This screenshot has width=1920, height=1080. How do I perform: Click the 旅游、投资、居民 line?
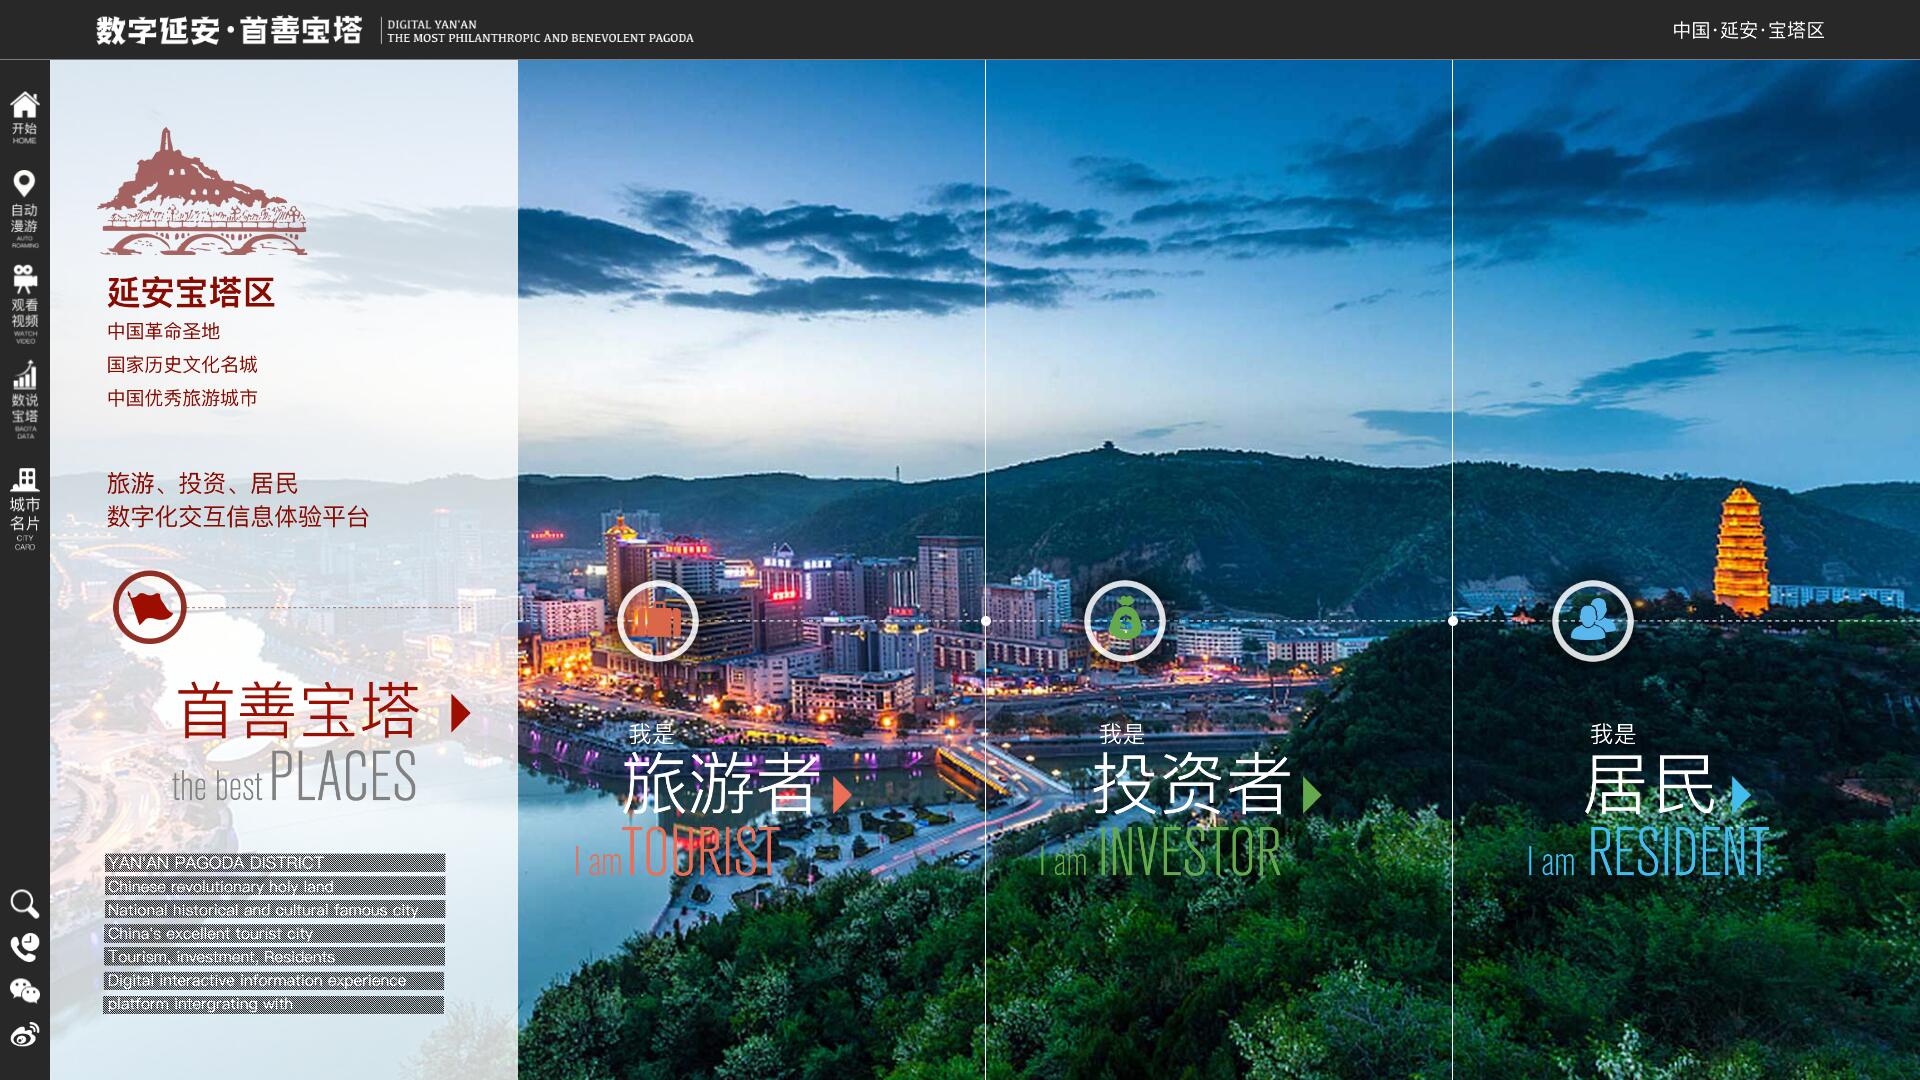coord(202,484)
